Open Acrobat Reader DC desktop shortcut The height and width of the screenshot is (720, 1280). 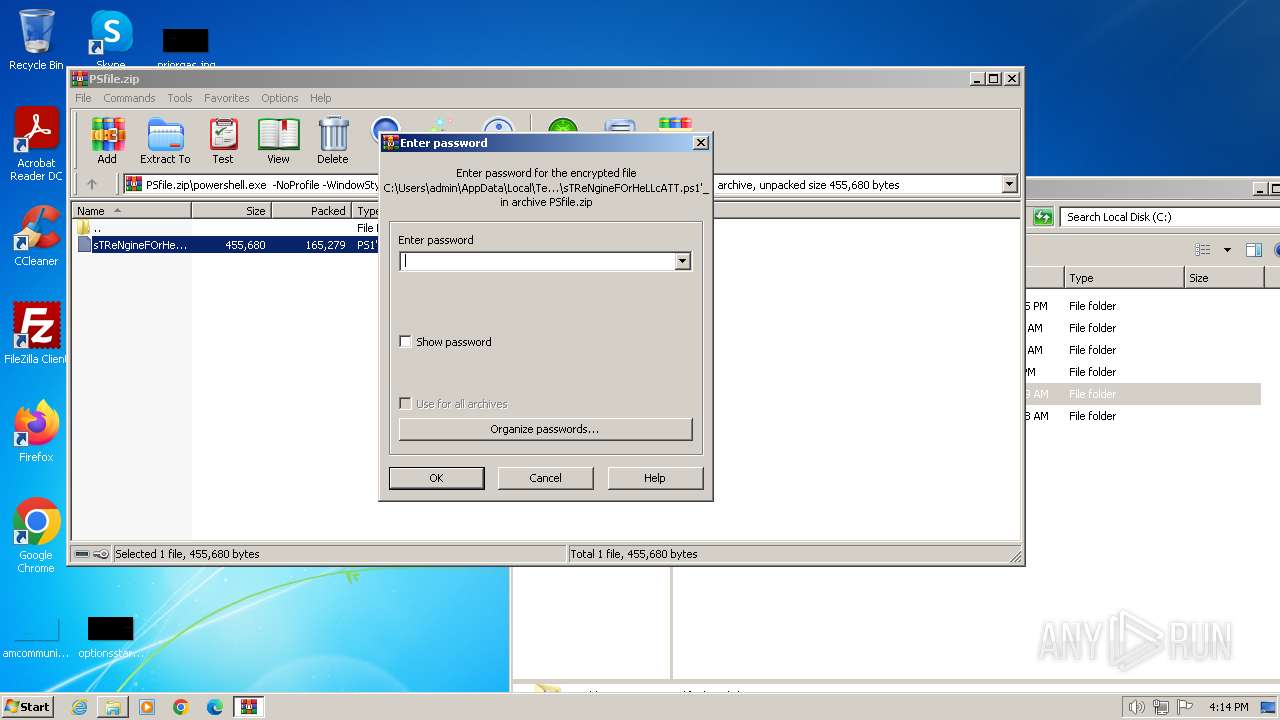[36, 145]
